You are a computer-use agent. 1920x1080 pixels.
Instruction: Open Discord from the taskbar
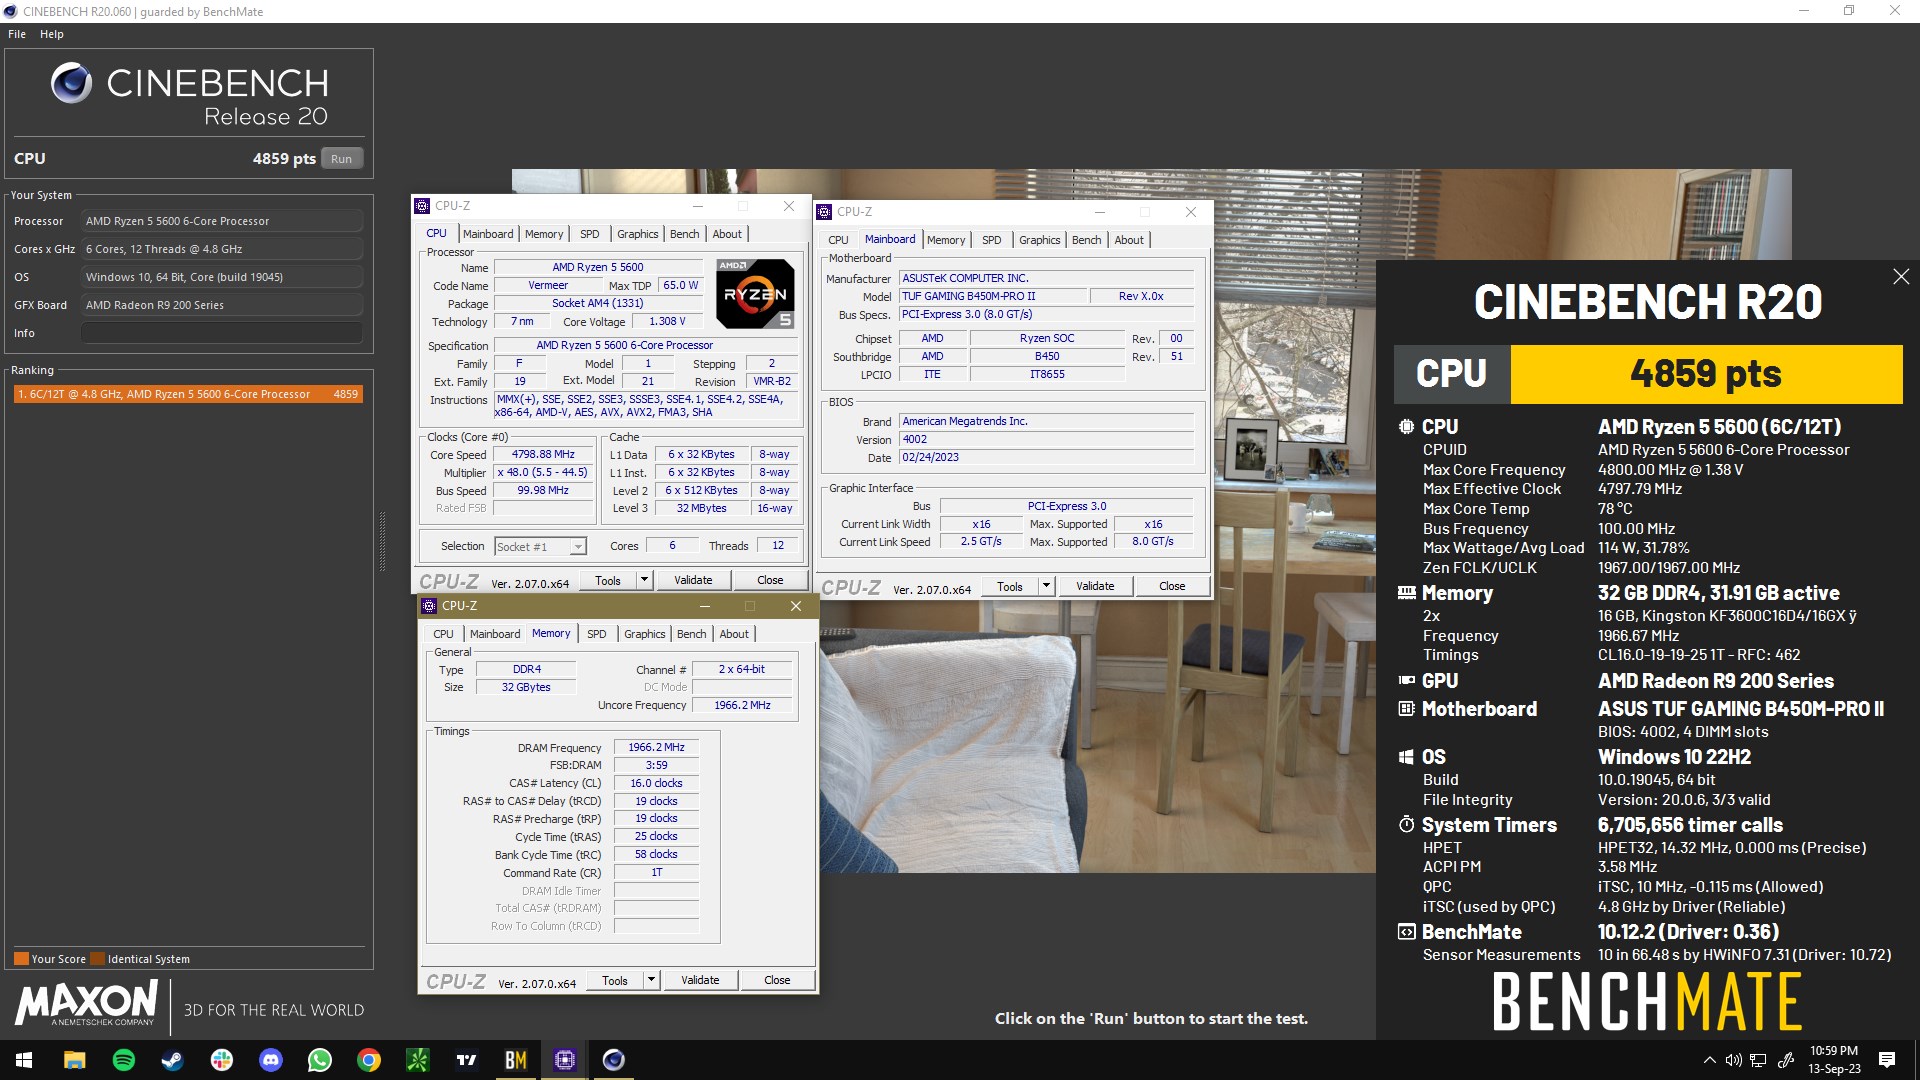tap(271, 1060)
